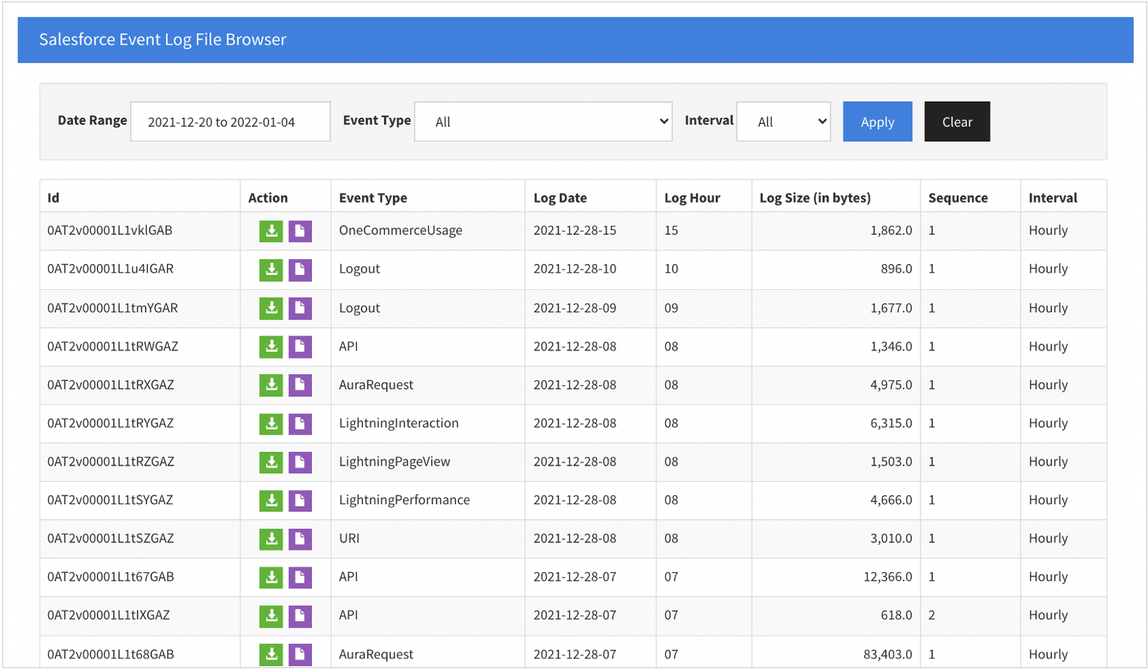Viewport: 1148px width, 671px height.
Task: View the OneCommerceUsage log file contents
Action: (300, 231)
